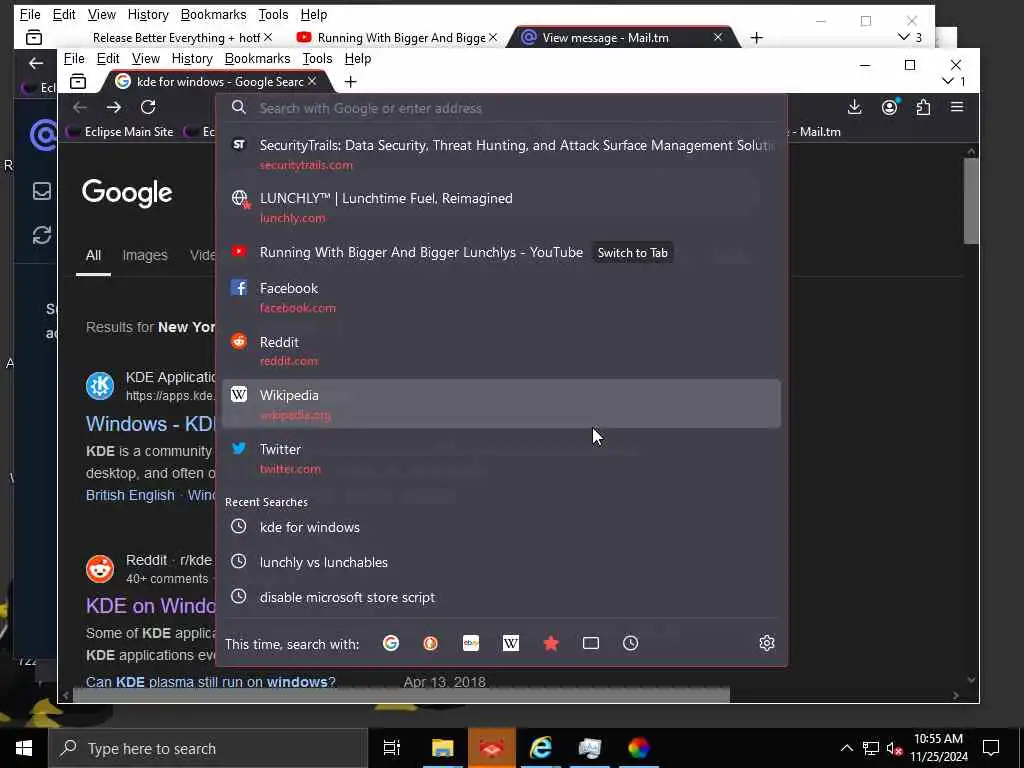
Task: Select the Reddit suggestion
Action: pos(502,351)
